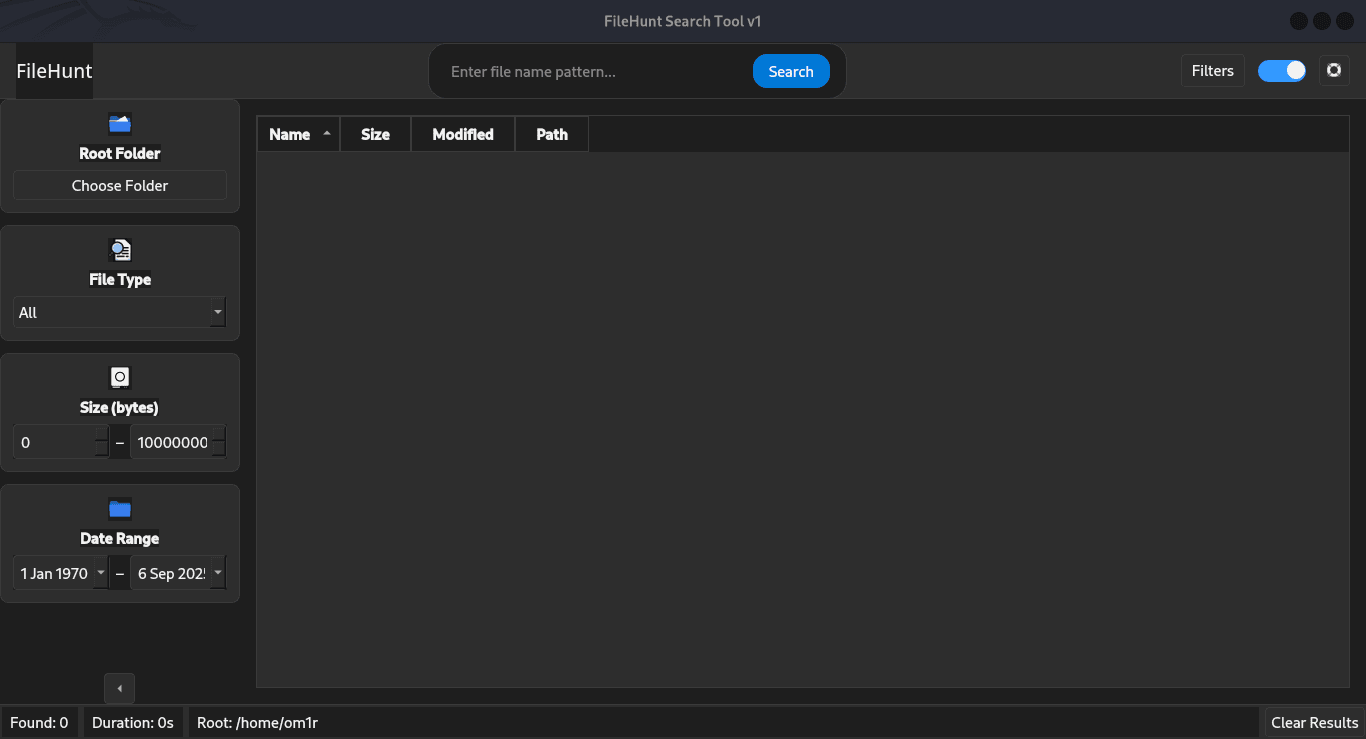
Task: Sort results by the Name column header
Action: pyautogui.click(x=299, y=134)
